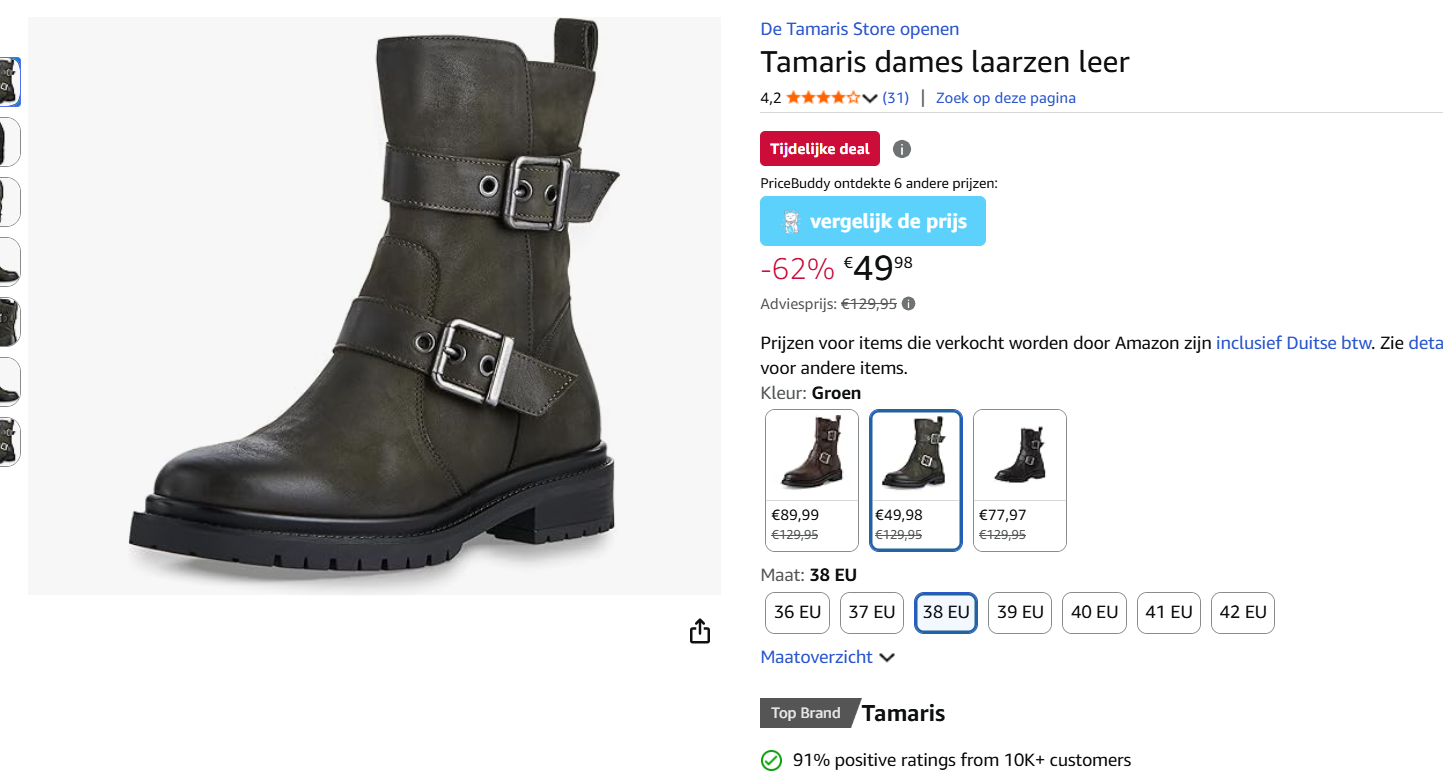This screenshot has width=1443, height=771.
Task: Select Zoek op deze pagina
Action: (1005, 97)
